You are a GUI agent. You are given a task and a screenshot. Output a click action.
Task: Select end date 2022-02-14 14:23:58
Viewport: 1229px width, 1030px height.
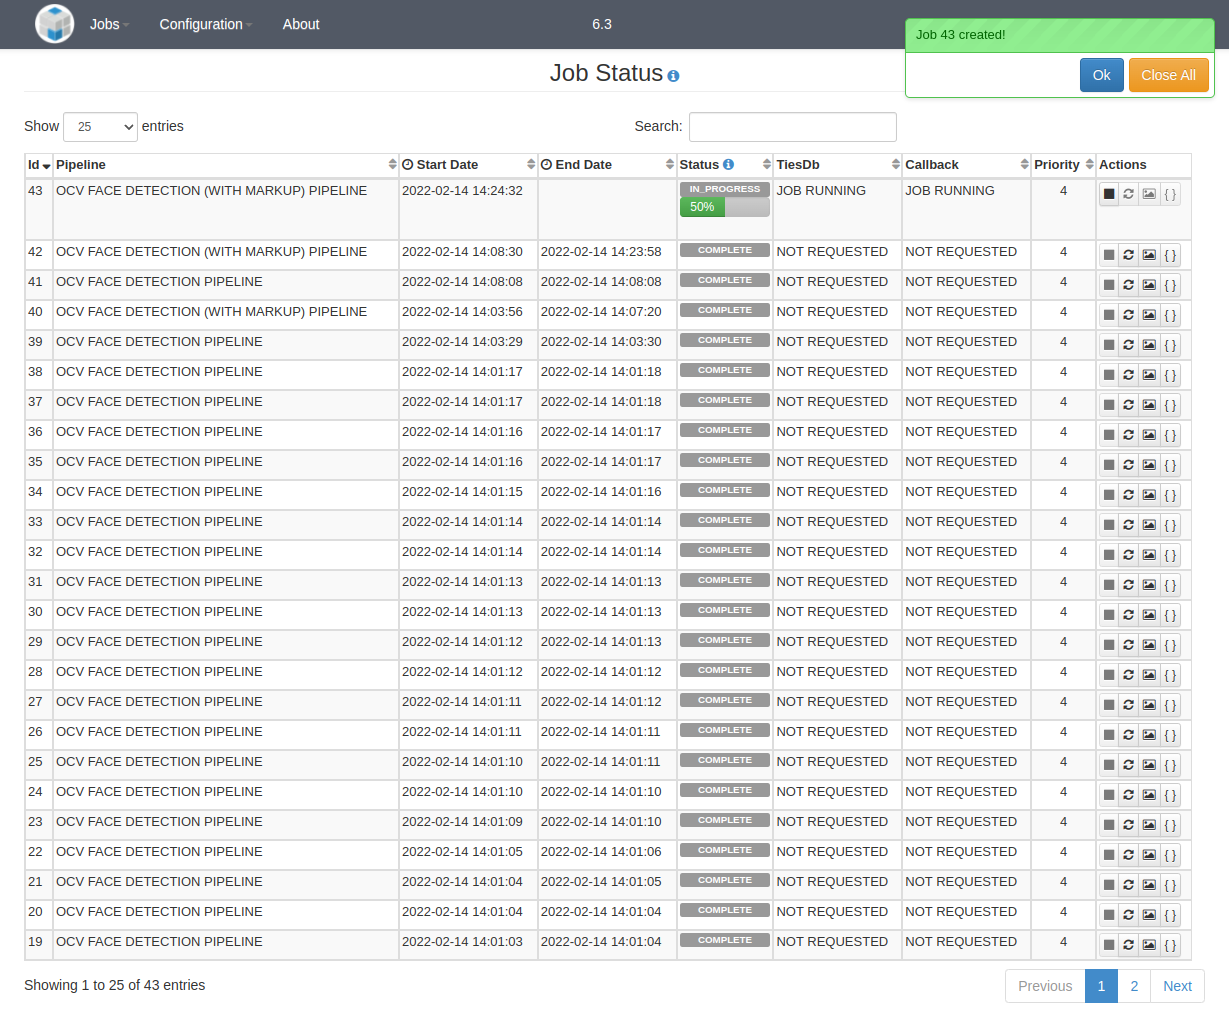tap(601, 252)
